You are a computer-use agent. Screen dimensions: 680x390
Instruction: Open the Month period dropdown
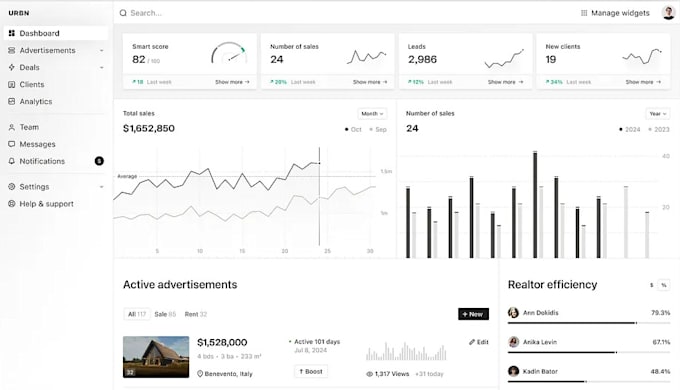(x=372, y=114)
